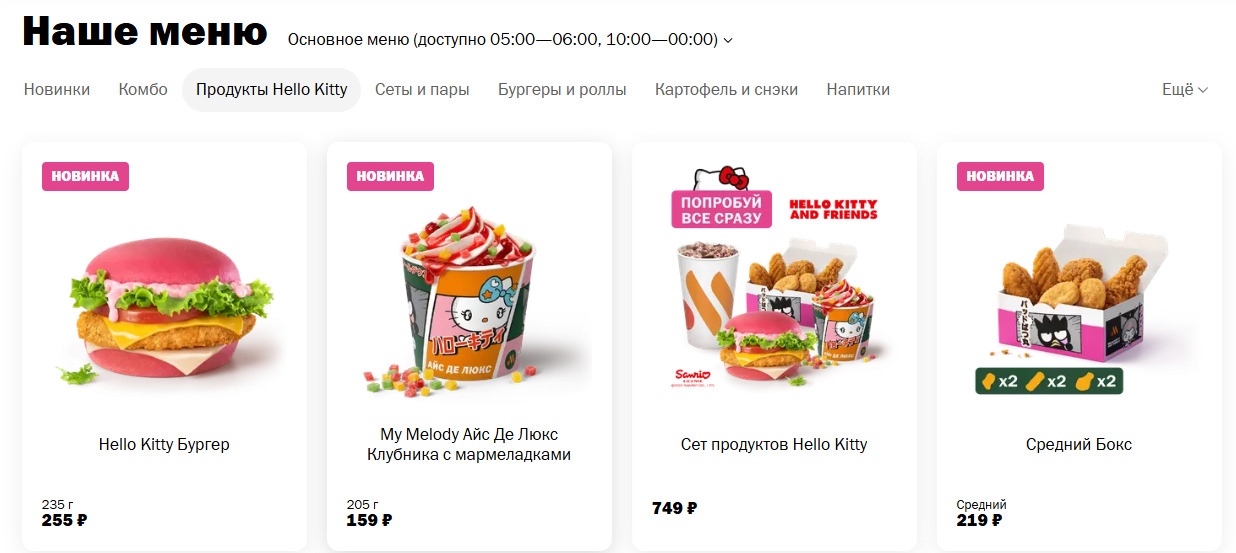Open the Картофель и снэки tab
The width and height of the screenshot is (1236, 553).
726,90
